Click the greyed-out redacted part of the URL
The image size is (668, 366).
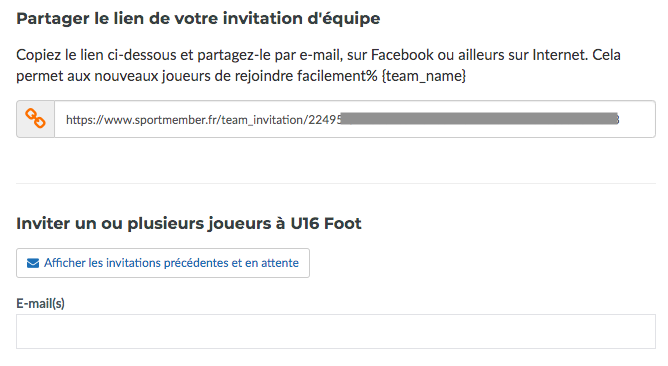point(479,119)
